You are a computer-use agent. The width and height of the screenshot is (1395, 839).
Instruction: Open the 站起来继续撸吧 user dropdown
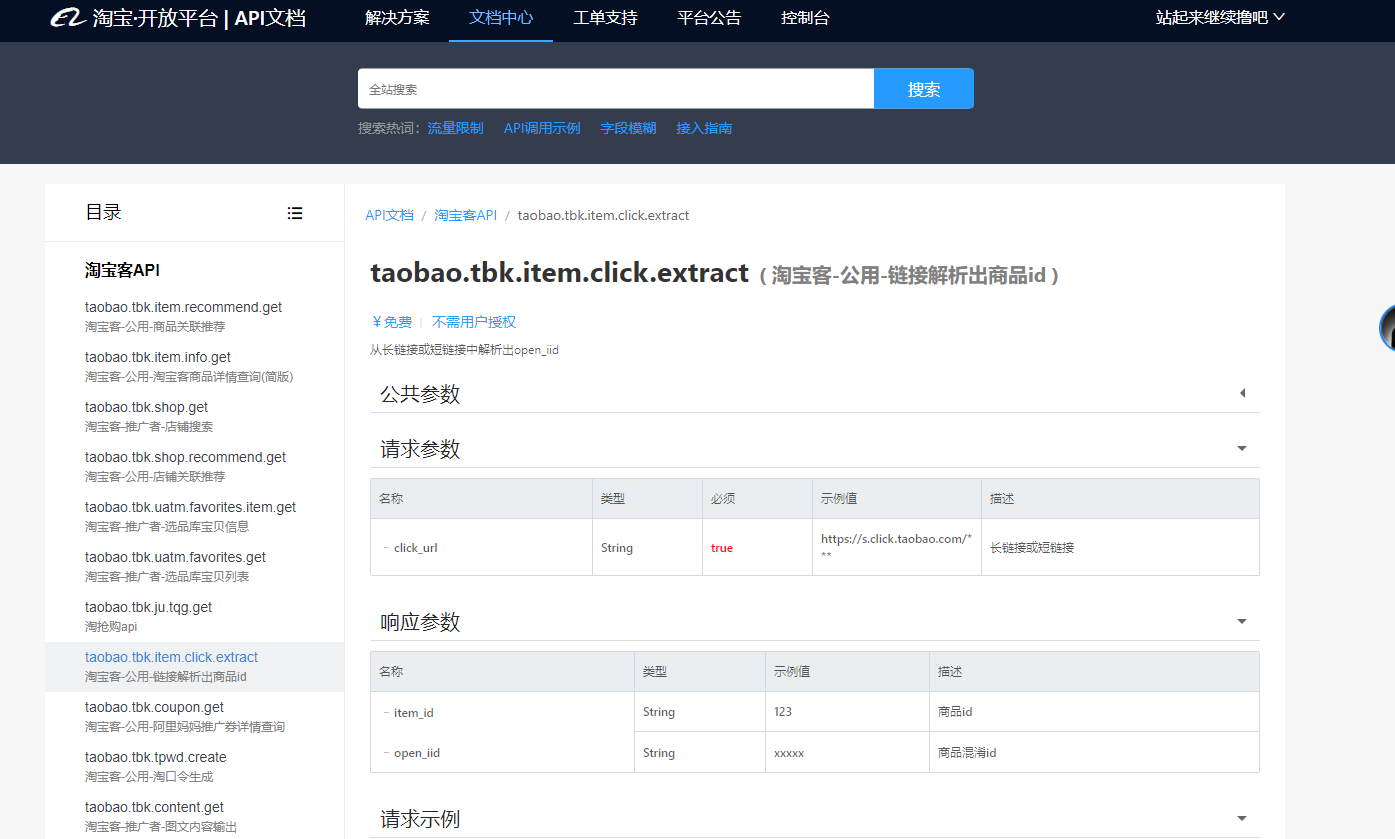tap(1220, 18)
